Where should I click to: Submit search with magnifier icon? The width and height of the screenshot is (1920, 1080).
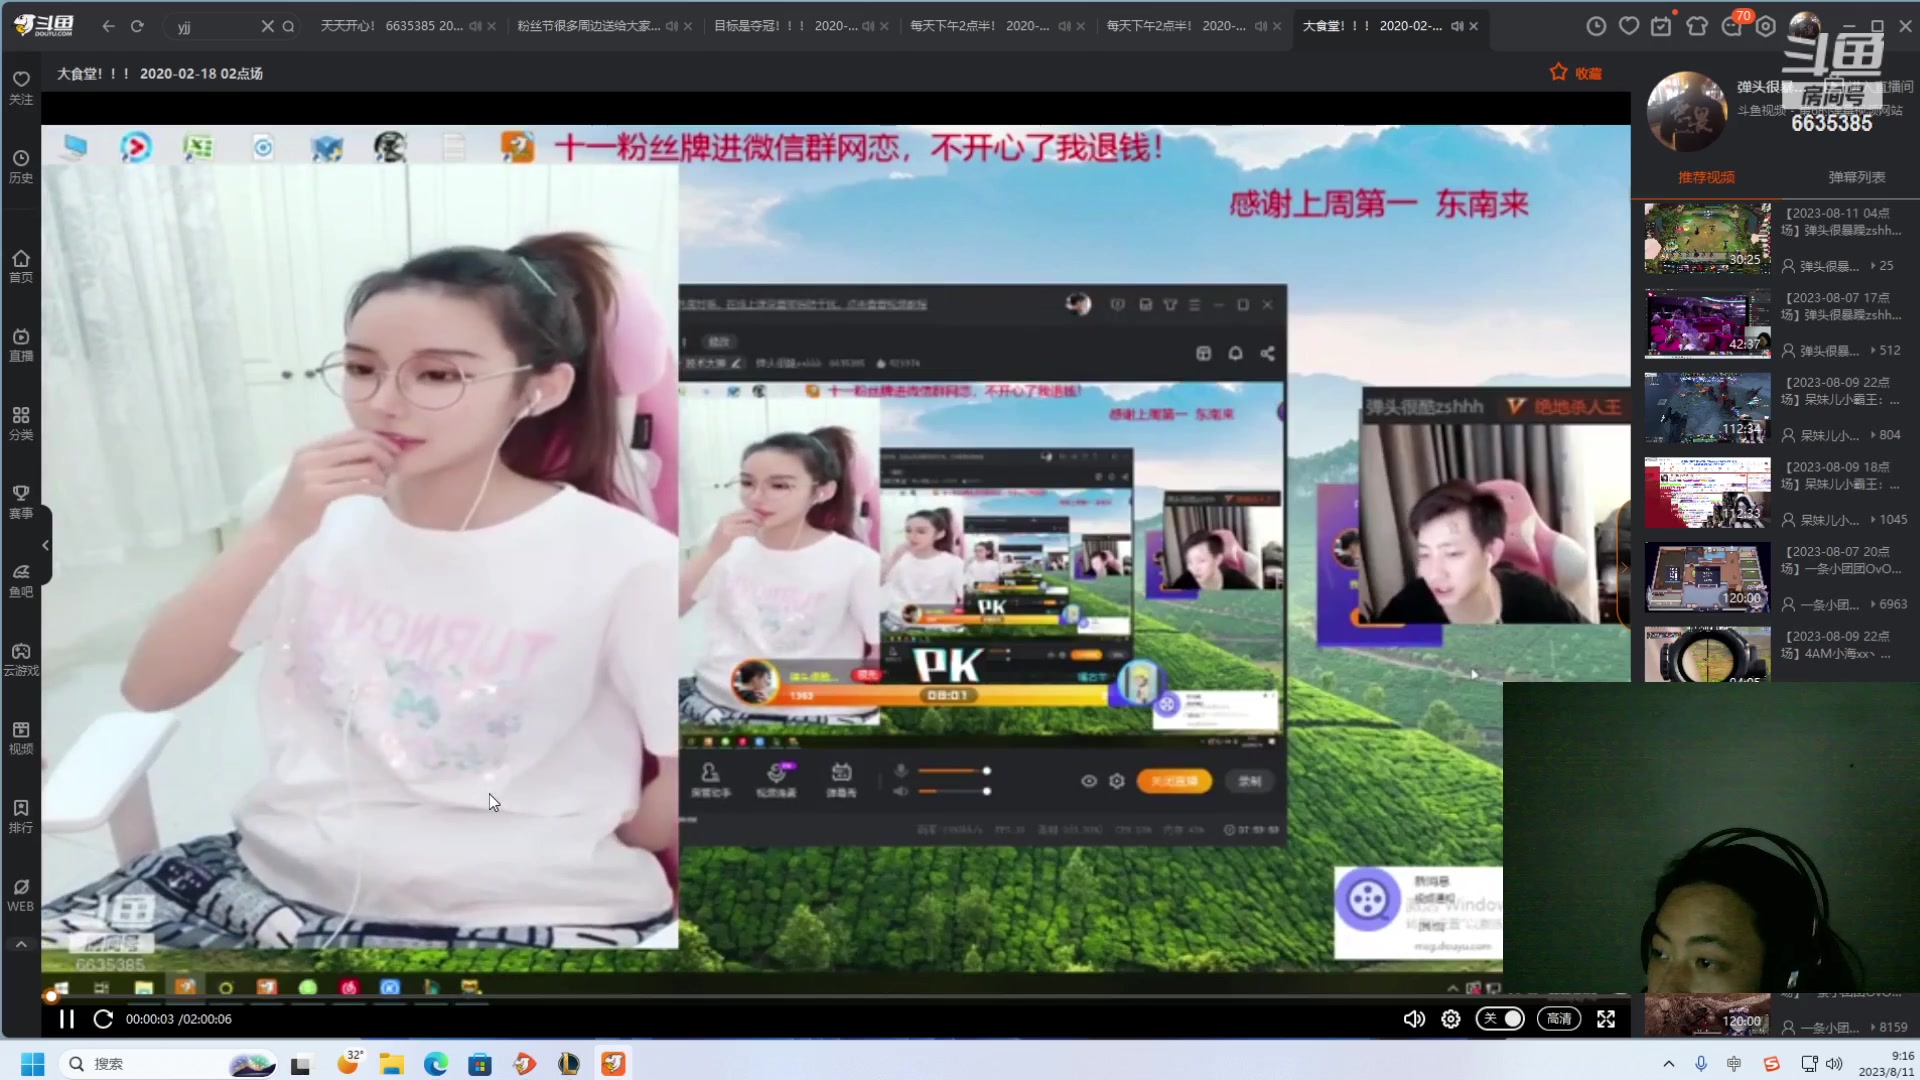click(288, 27)
